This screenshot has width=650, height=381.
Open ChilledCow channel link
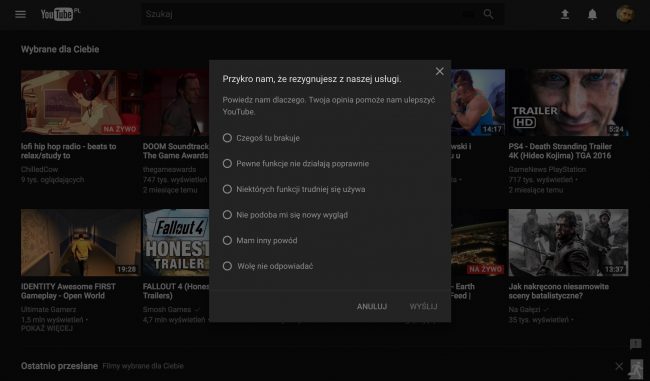39,170
